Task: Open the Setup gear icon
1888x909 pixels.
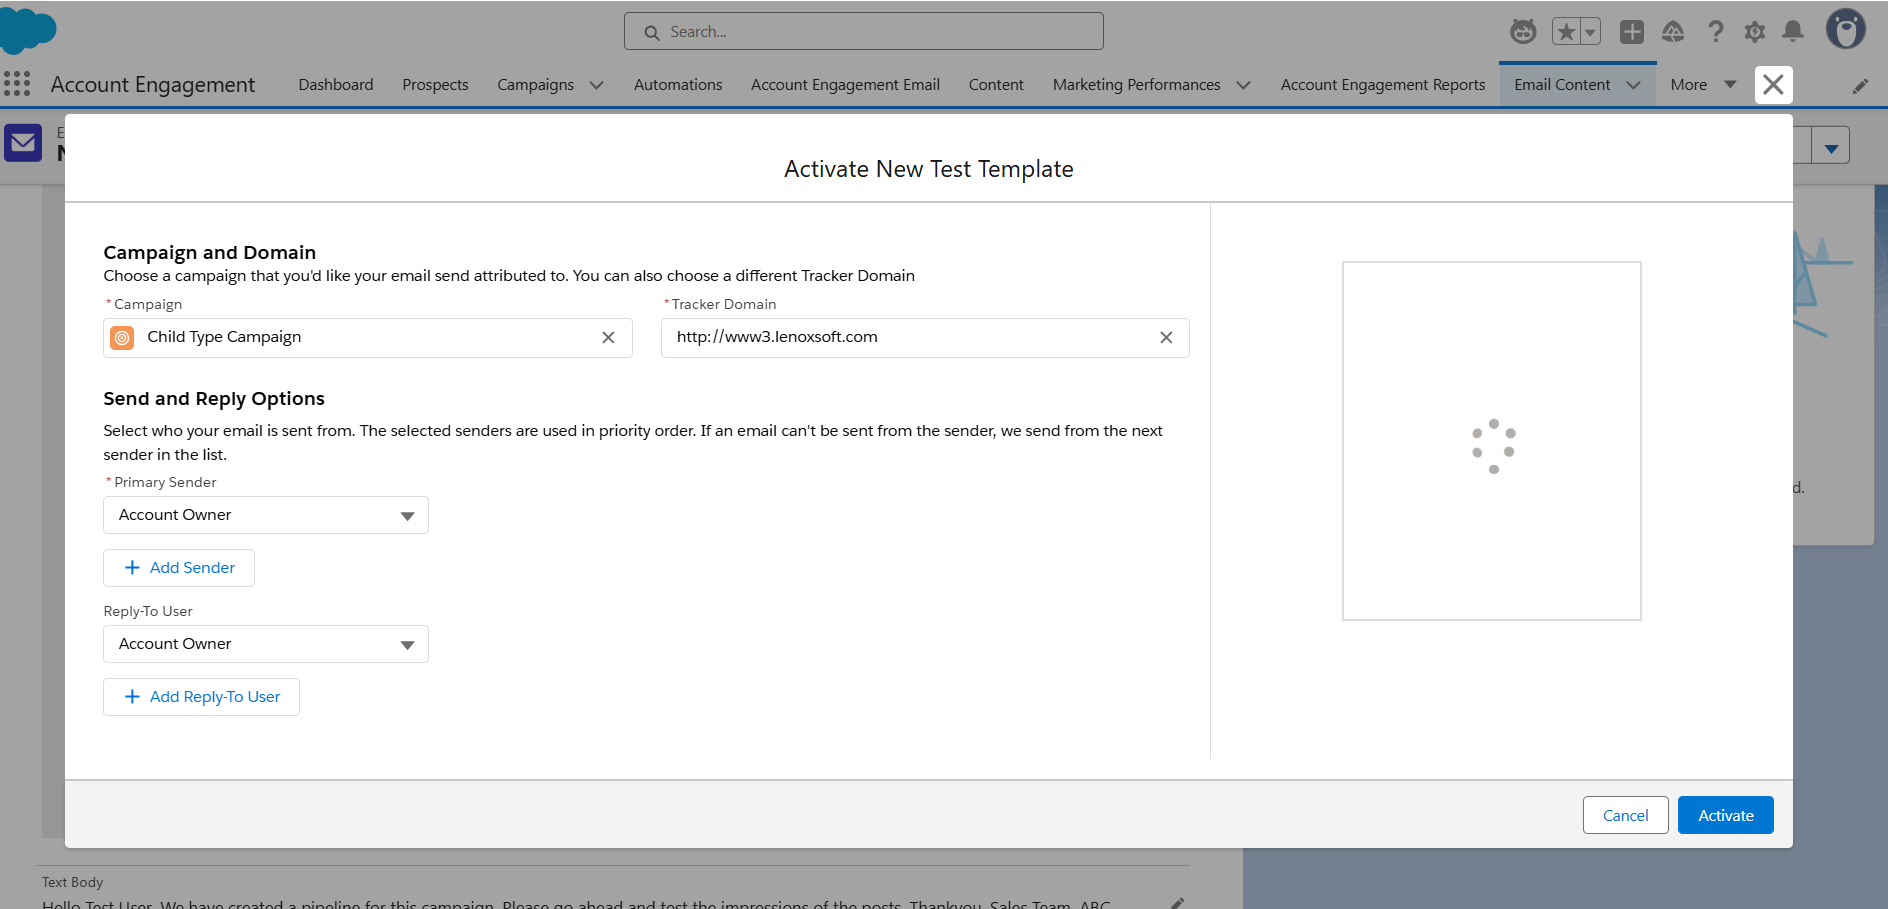Action: point(1754,32)
